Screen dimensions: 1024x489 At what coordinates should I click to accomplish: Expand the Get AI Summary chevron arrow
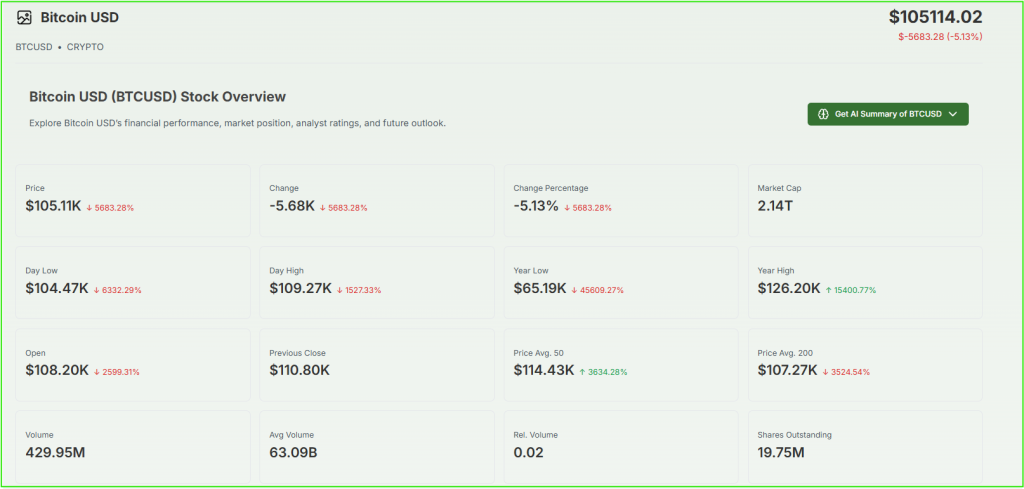[x=953, y=114]
